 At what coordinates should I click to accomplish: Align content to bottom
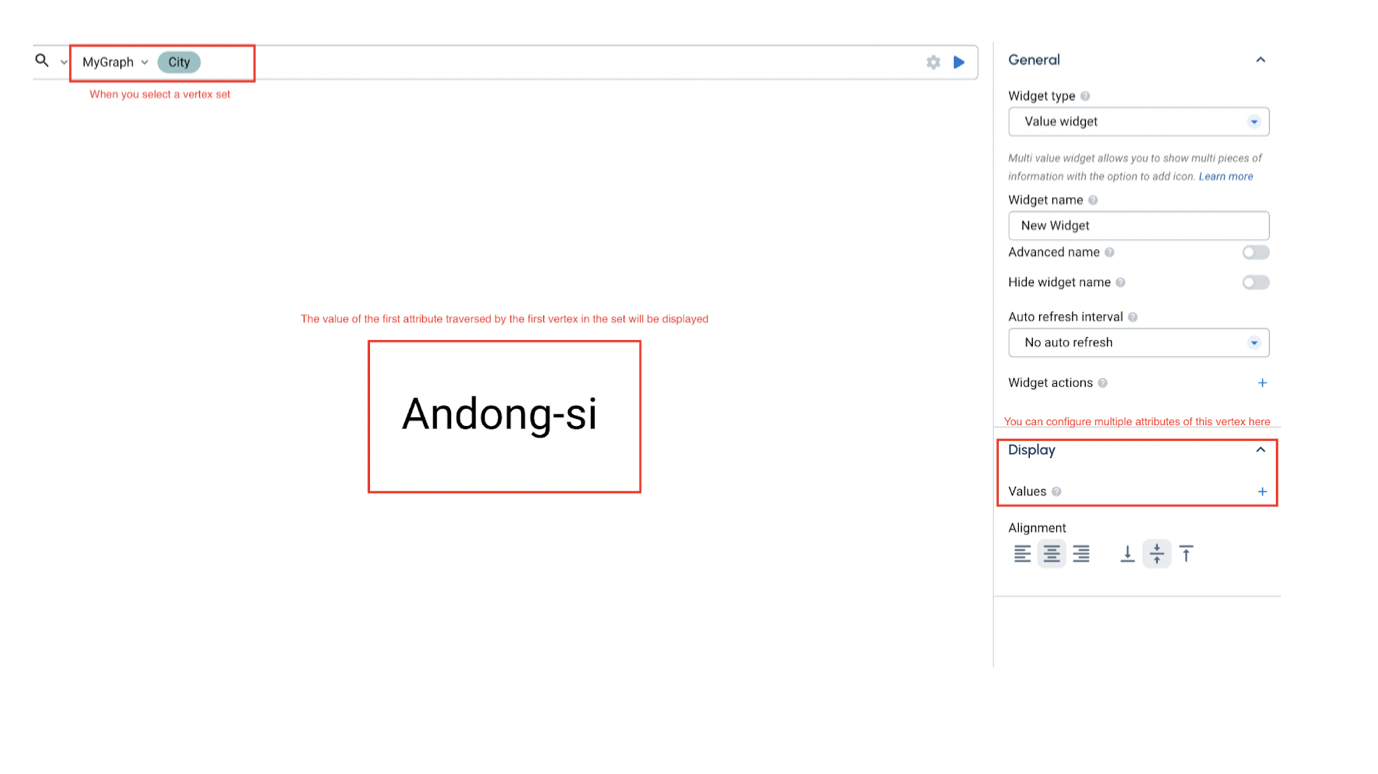pyautogui.click(x=1127, y=554)
